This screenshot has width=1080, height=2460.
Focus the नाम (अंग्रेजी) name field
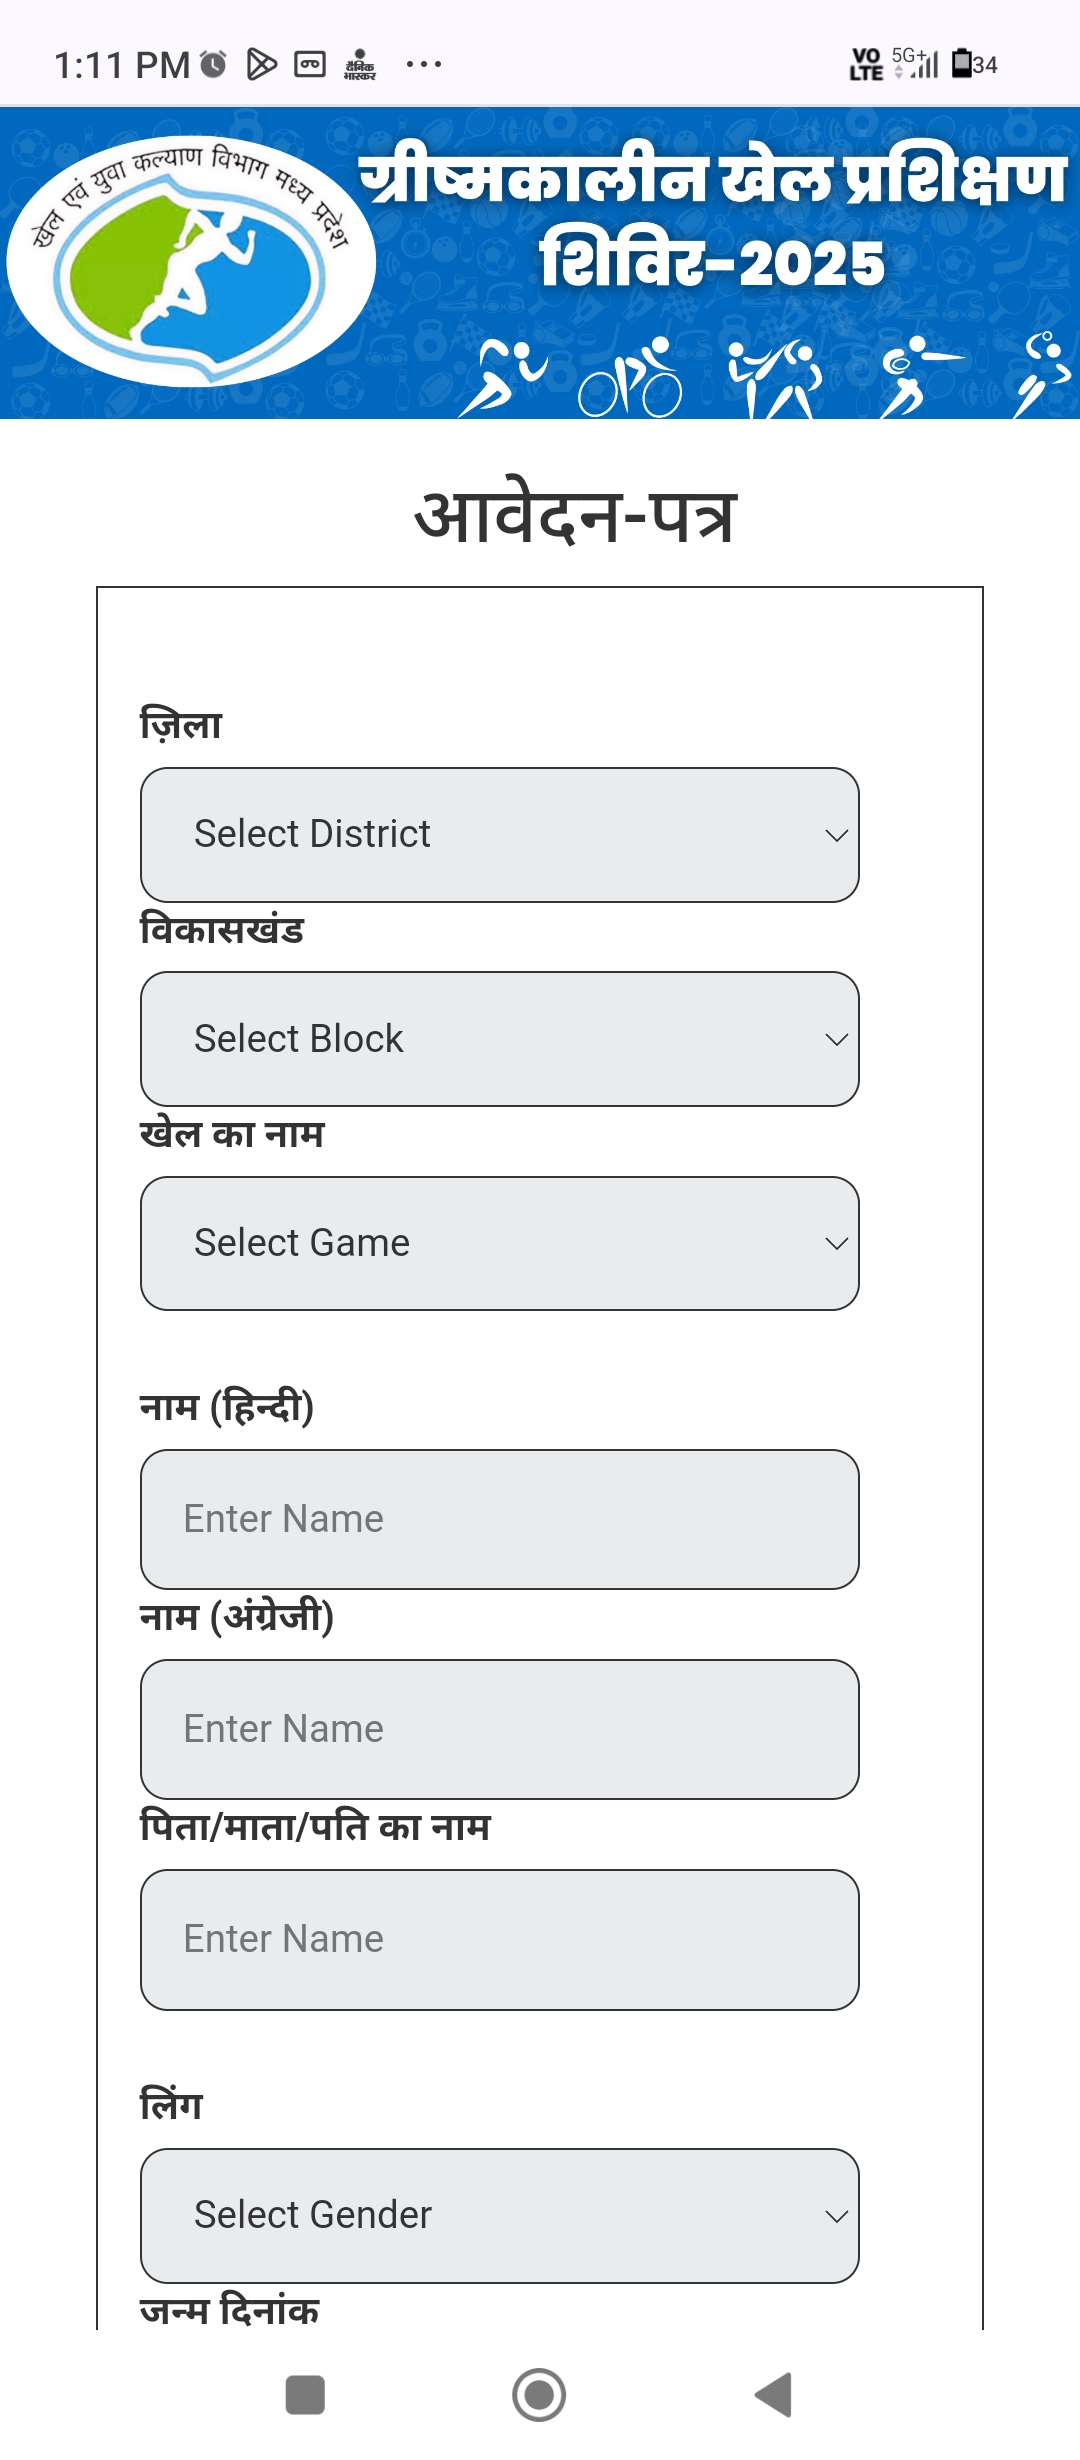(x=500, y=1729)
